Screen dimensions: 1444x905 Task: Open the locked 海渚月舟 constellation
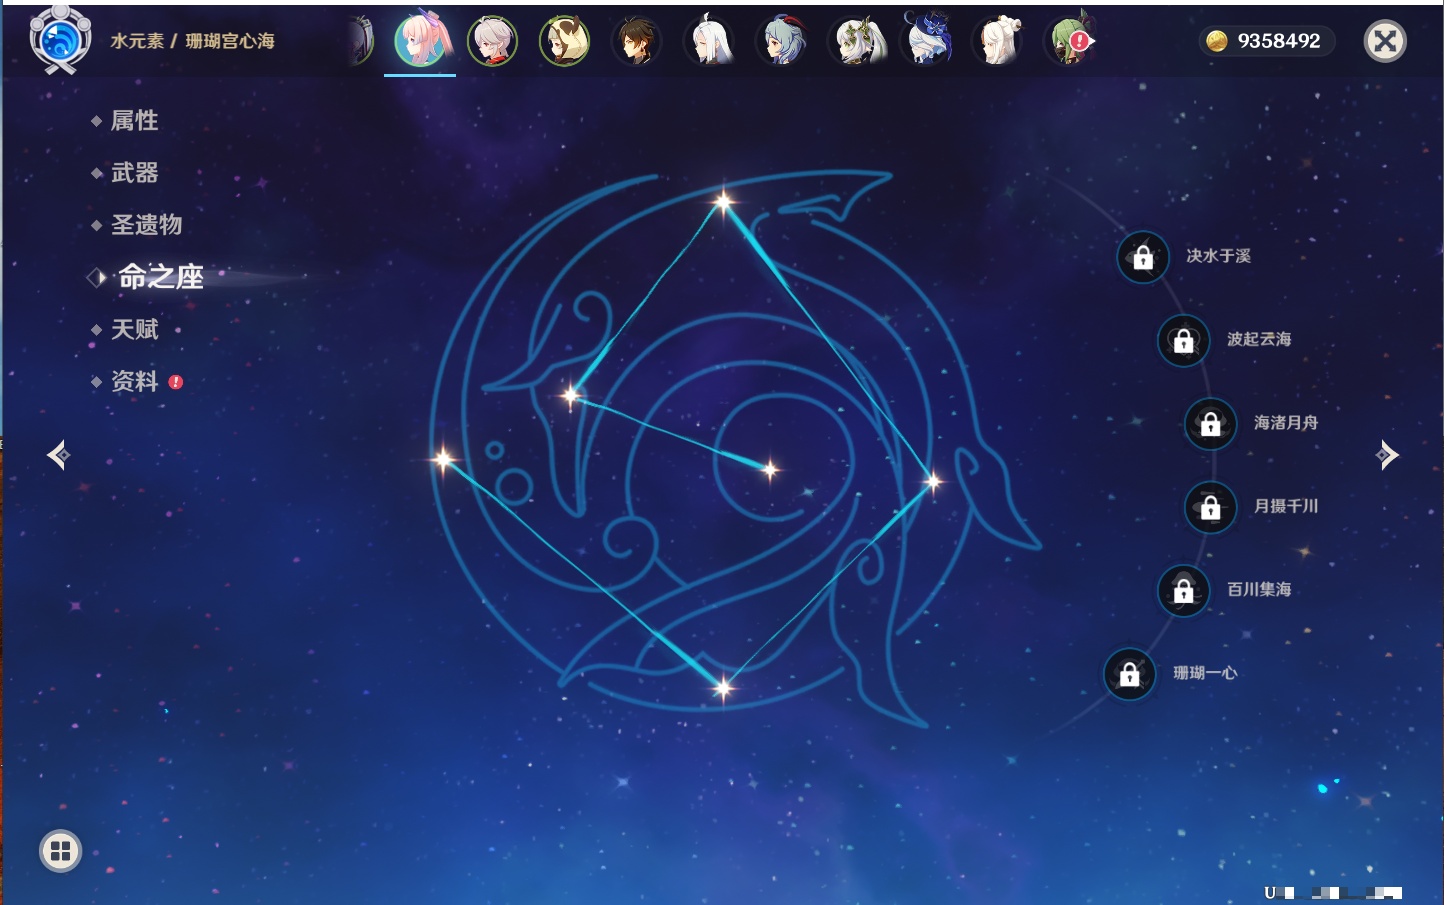[x=1210, y=424]
